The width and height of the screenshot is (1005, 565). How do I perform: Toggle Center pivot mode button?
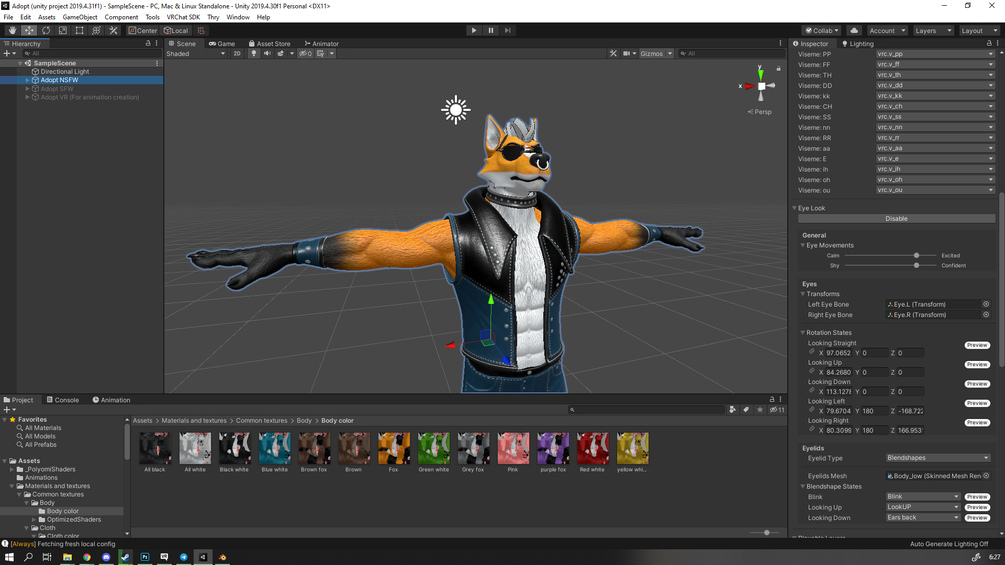tap(142, 30)
